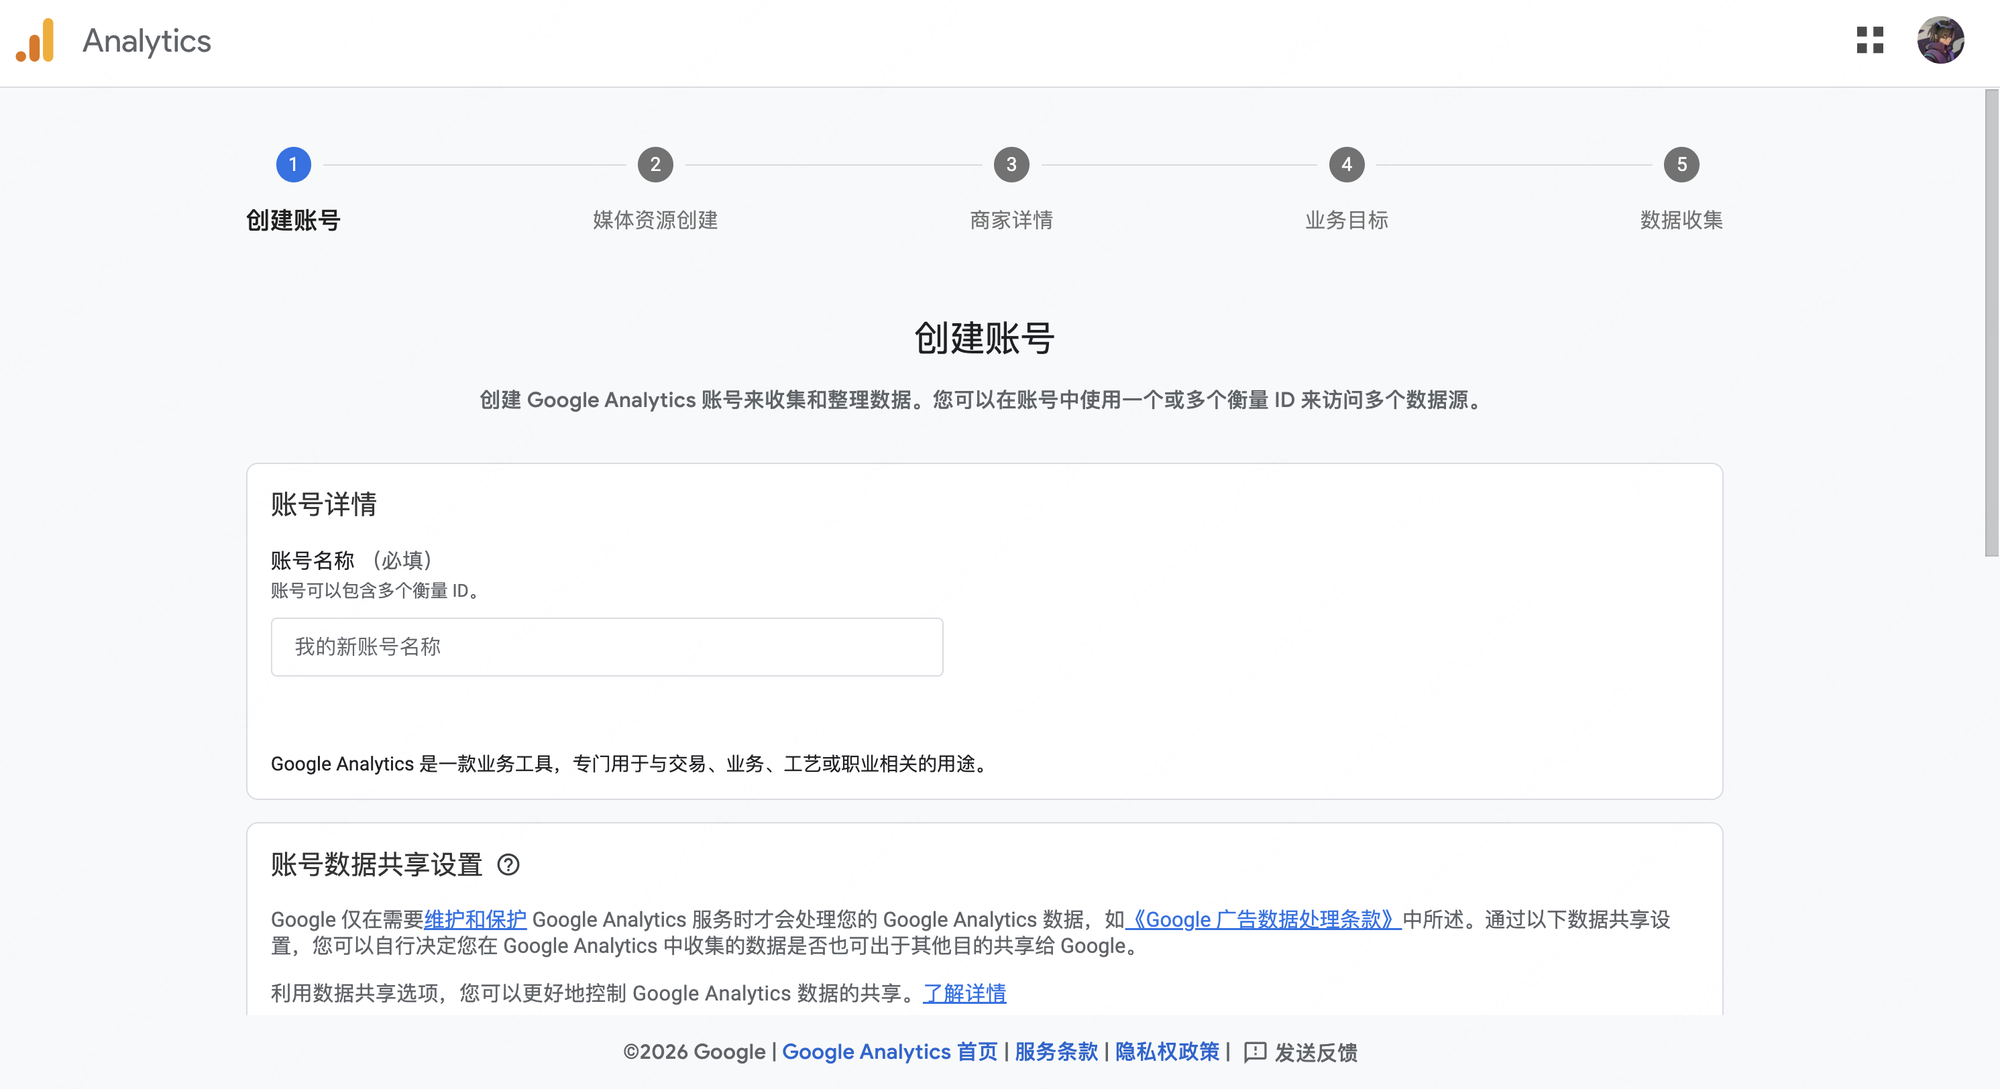
Task: Click the 账号可以包含多个衡量 ID hint text
Action: click(377, 591)
